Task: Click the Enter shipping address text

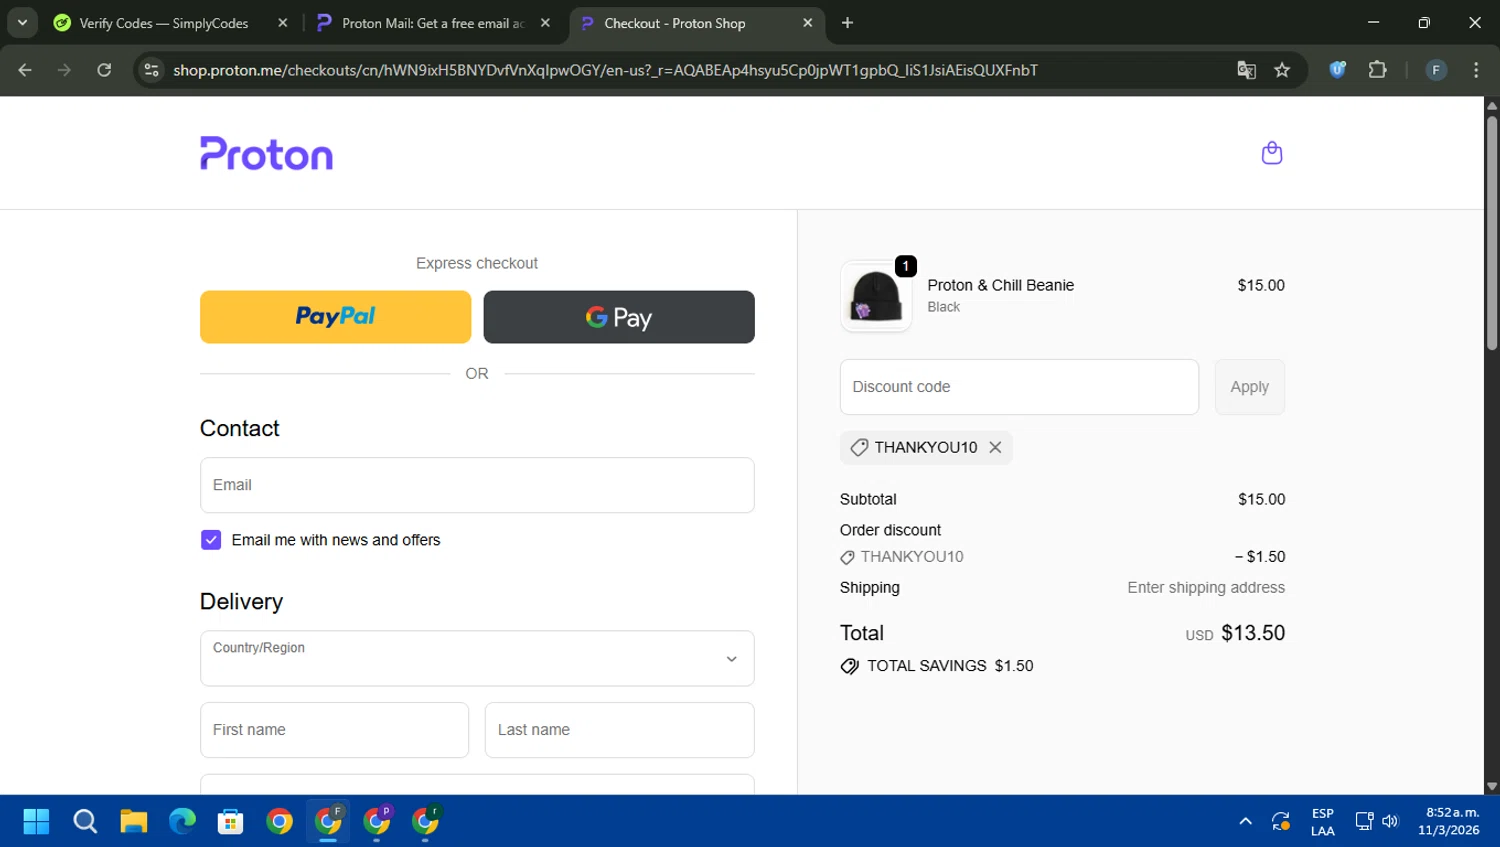Action: pyautogui.click(x=1206, y=588)
